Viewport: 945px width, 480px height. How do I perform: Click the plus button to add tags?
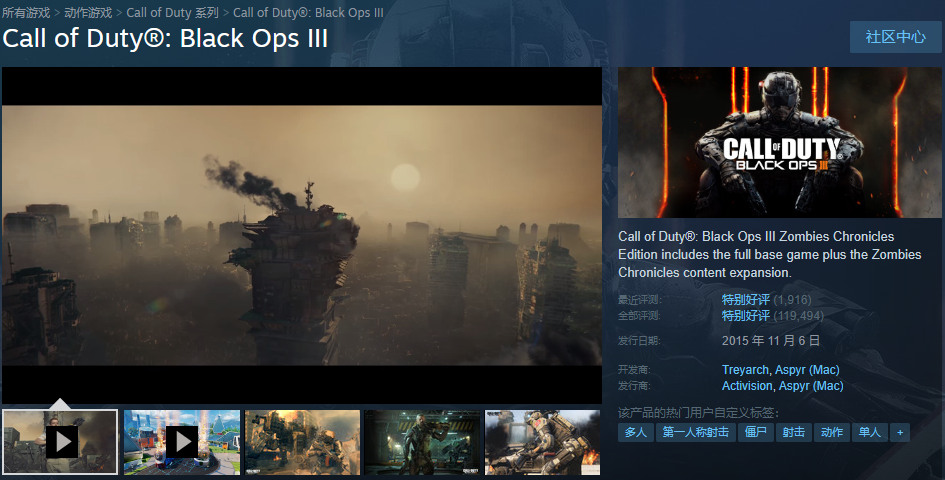pos(900,432)
